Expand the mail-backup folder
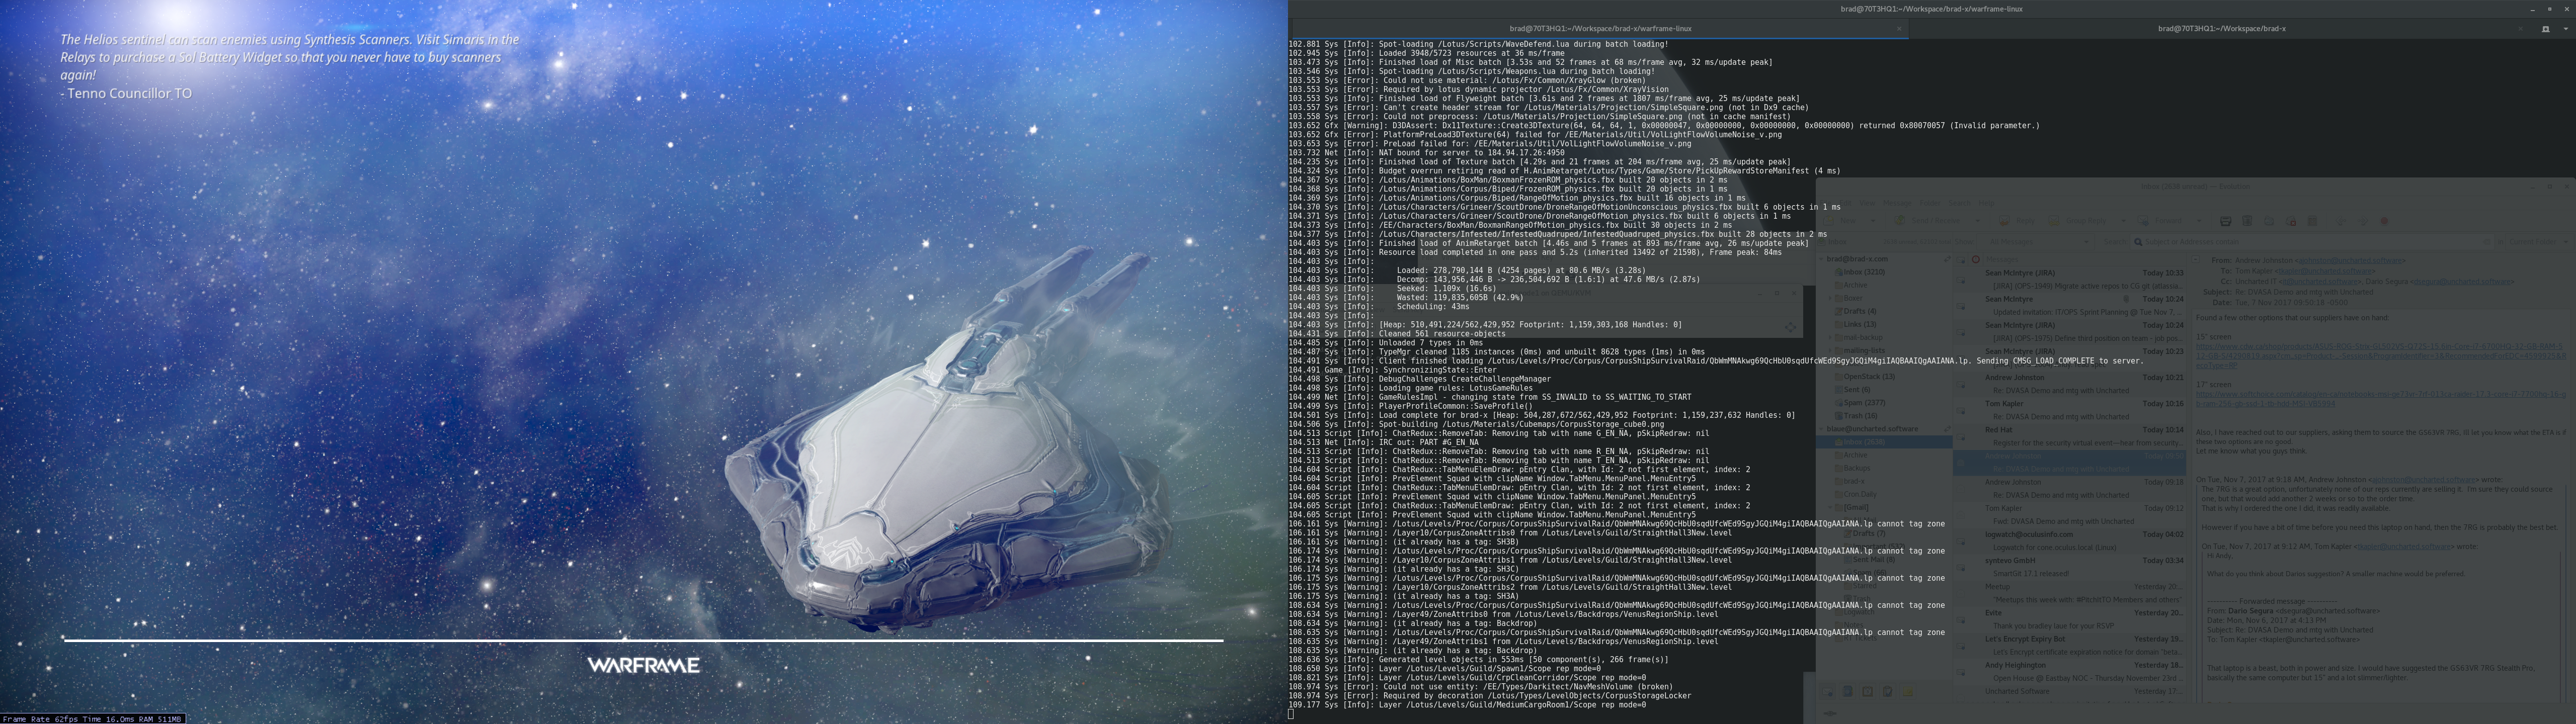This screenshot has width=2576, height=724. pyautogui.click(x=1830, y=337)
